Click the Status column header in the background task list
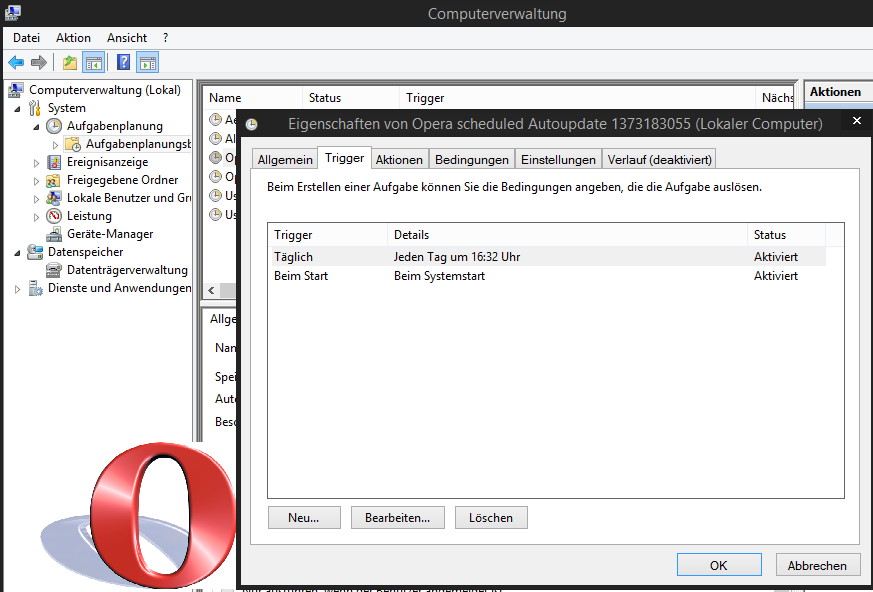This screenshot has height=592, width=873. coord(351,98)
